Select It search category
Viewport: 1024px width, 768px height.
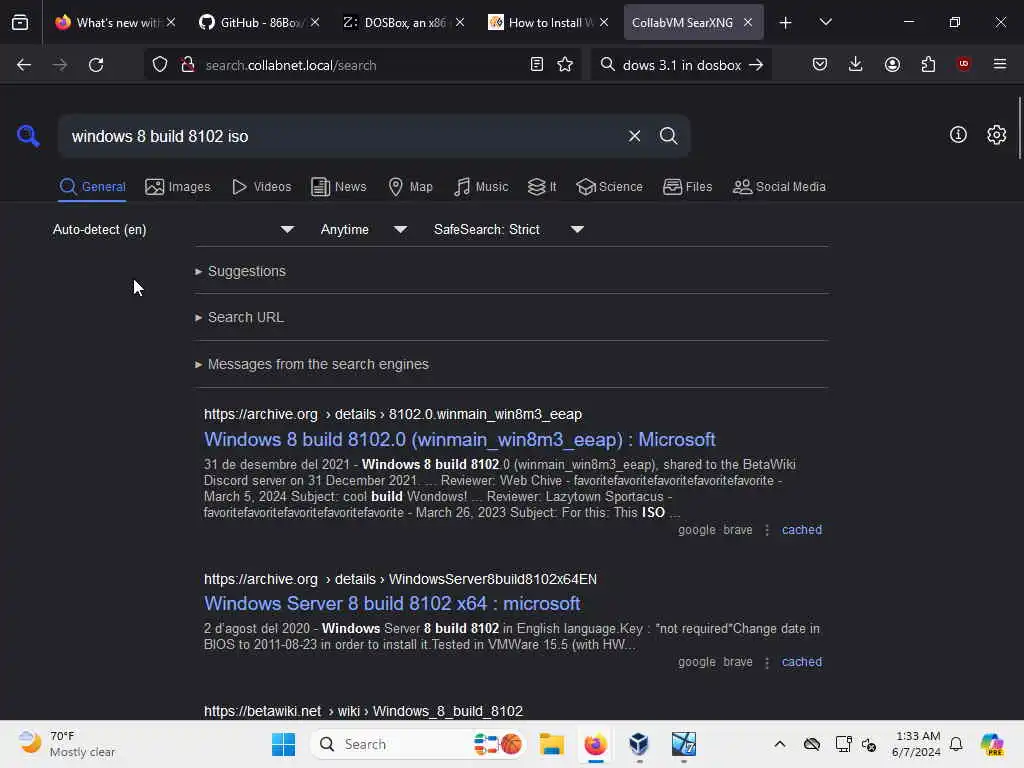pos(542,187)
